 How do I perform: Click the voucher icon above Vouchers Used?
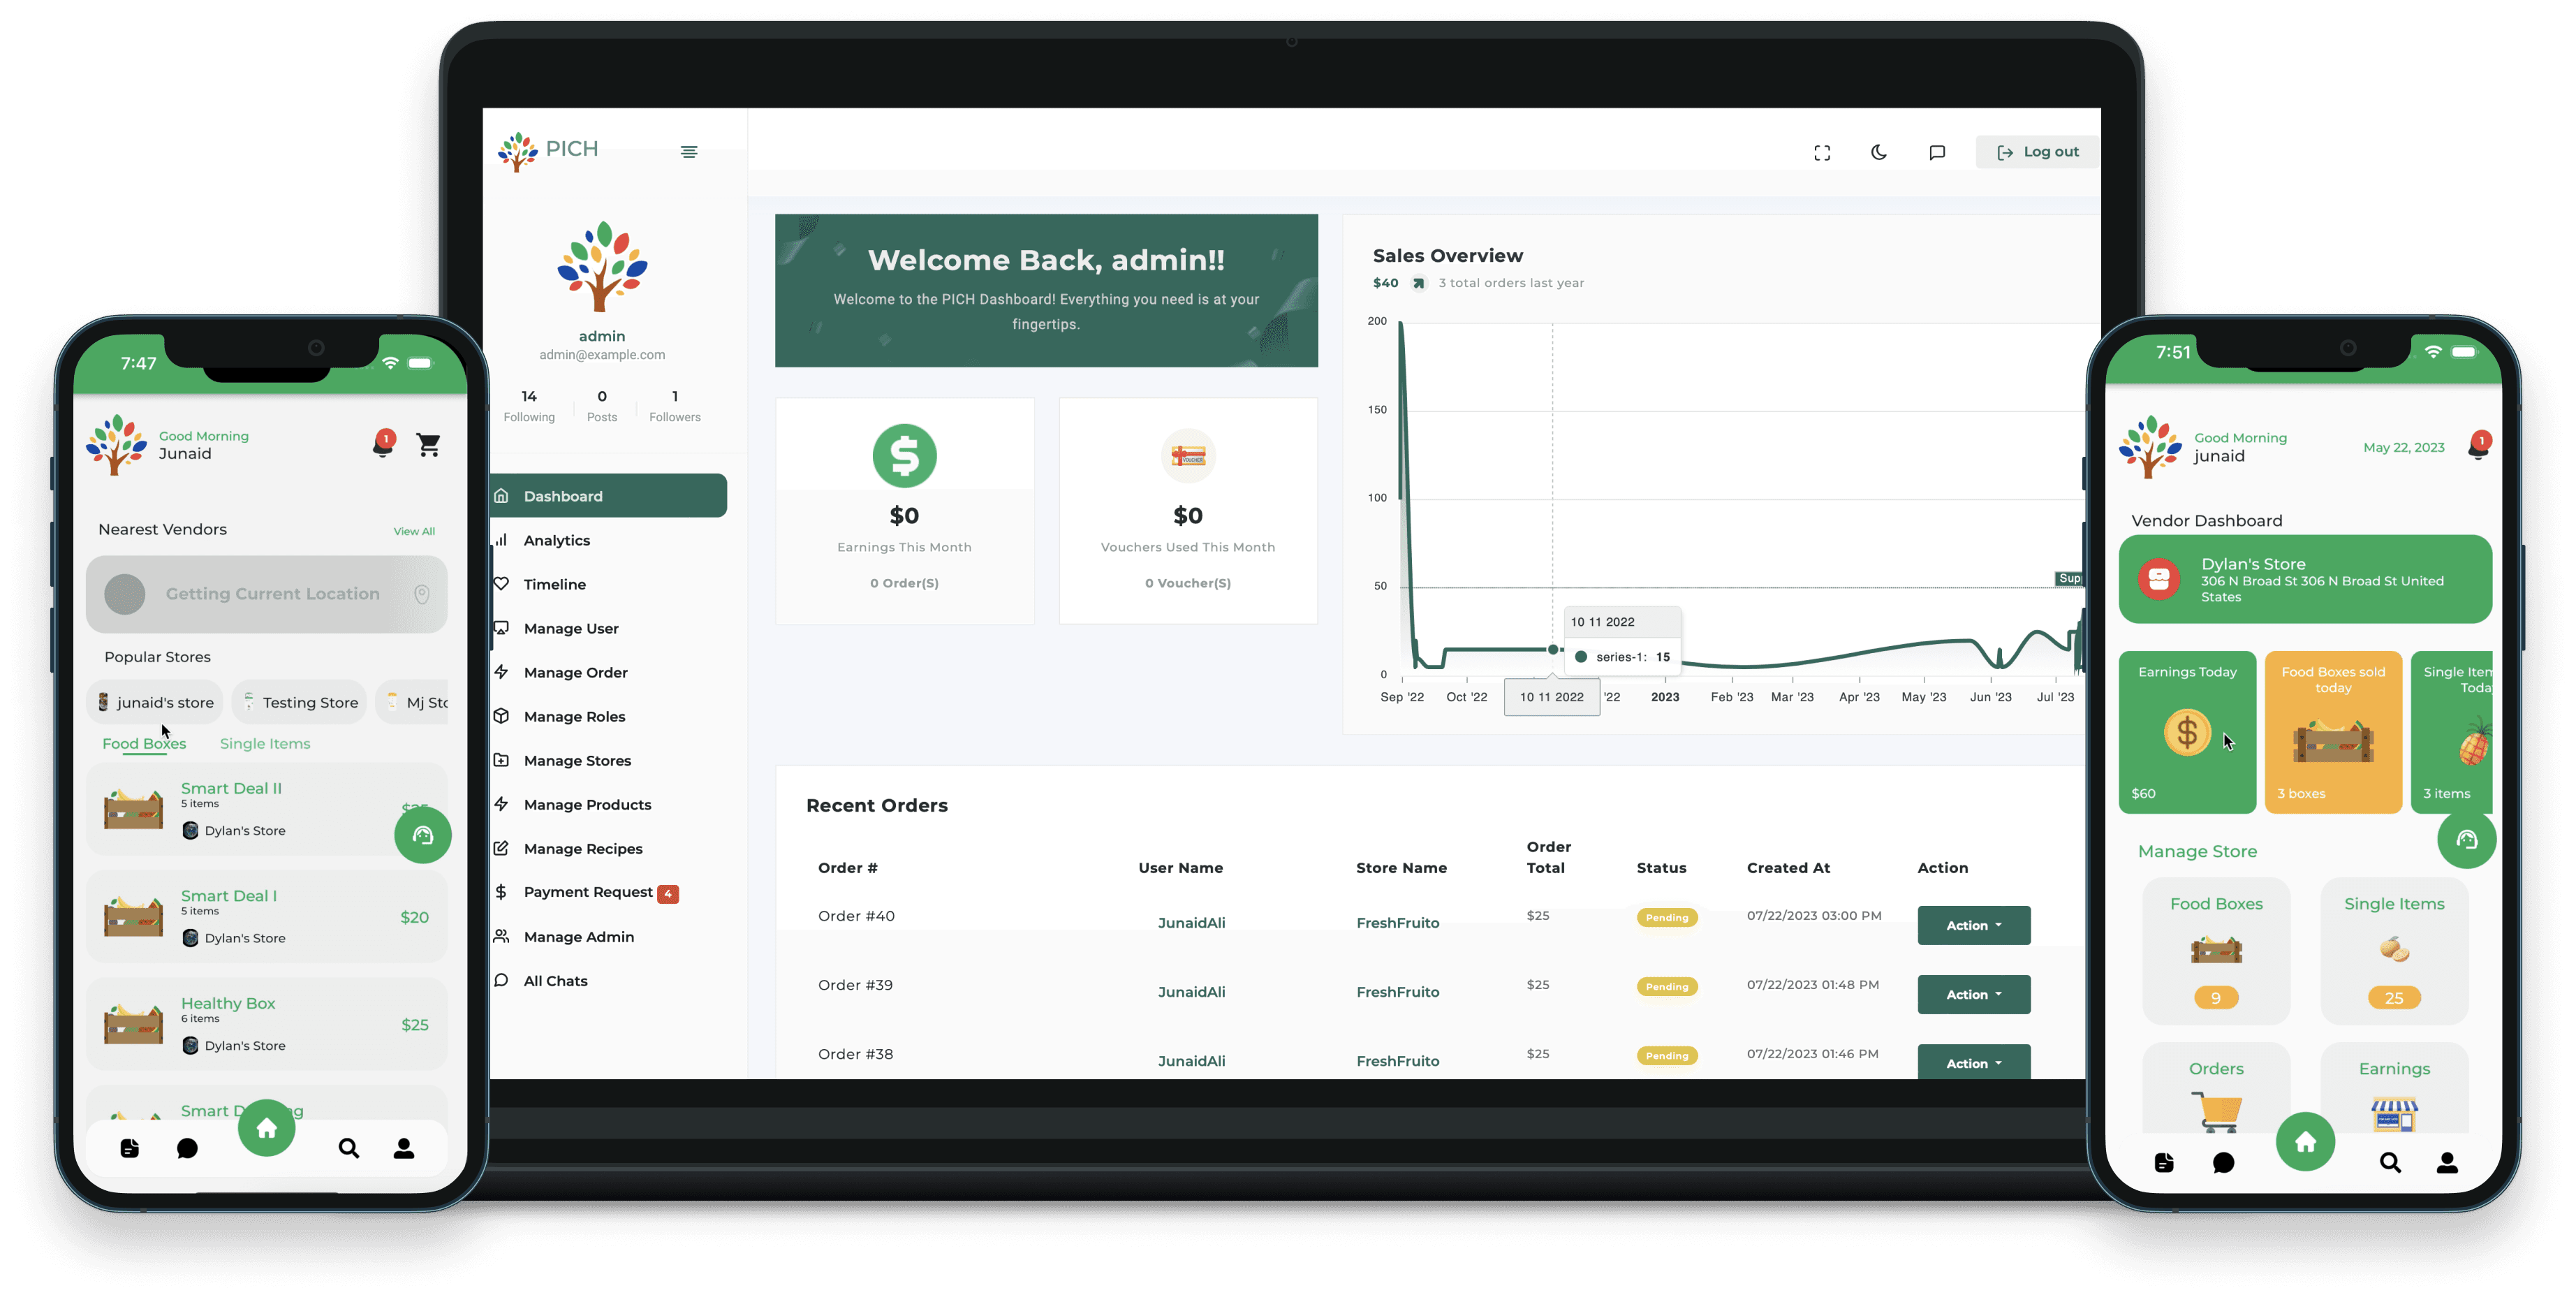click(x=1188, y=456)
